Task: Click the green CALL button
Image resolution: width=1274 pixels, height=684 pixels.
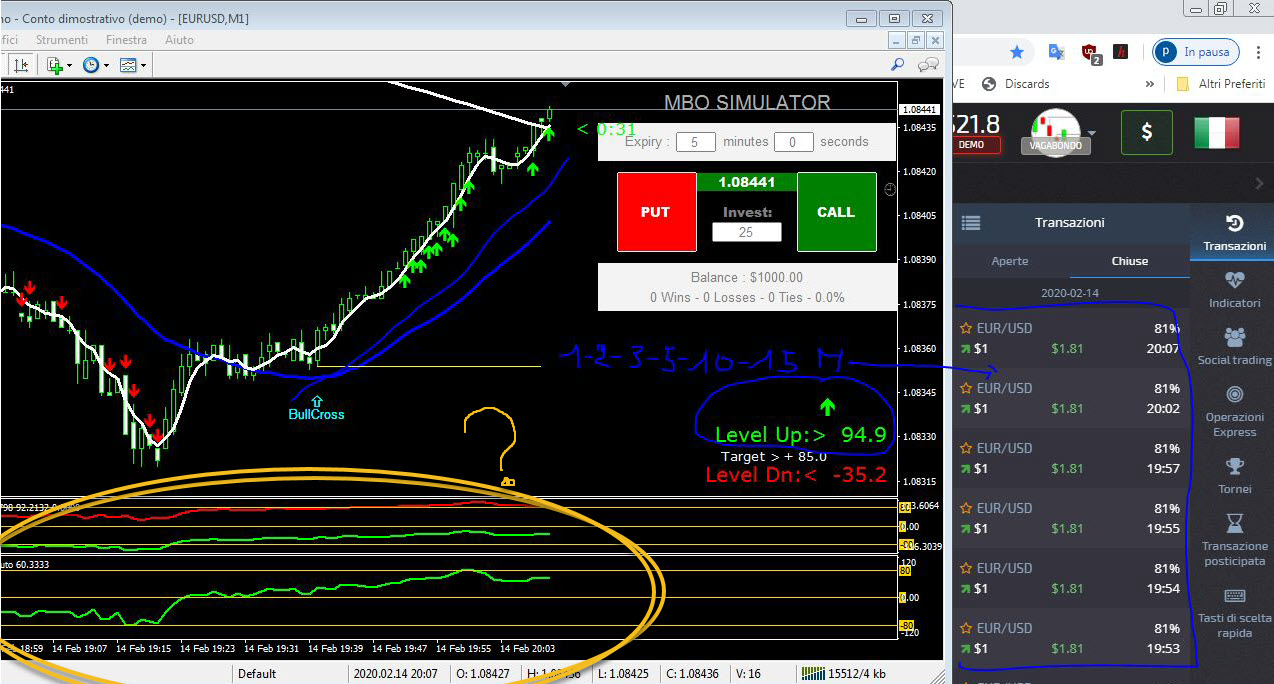Action: click(836, 212)
